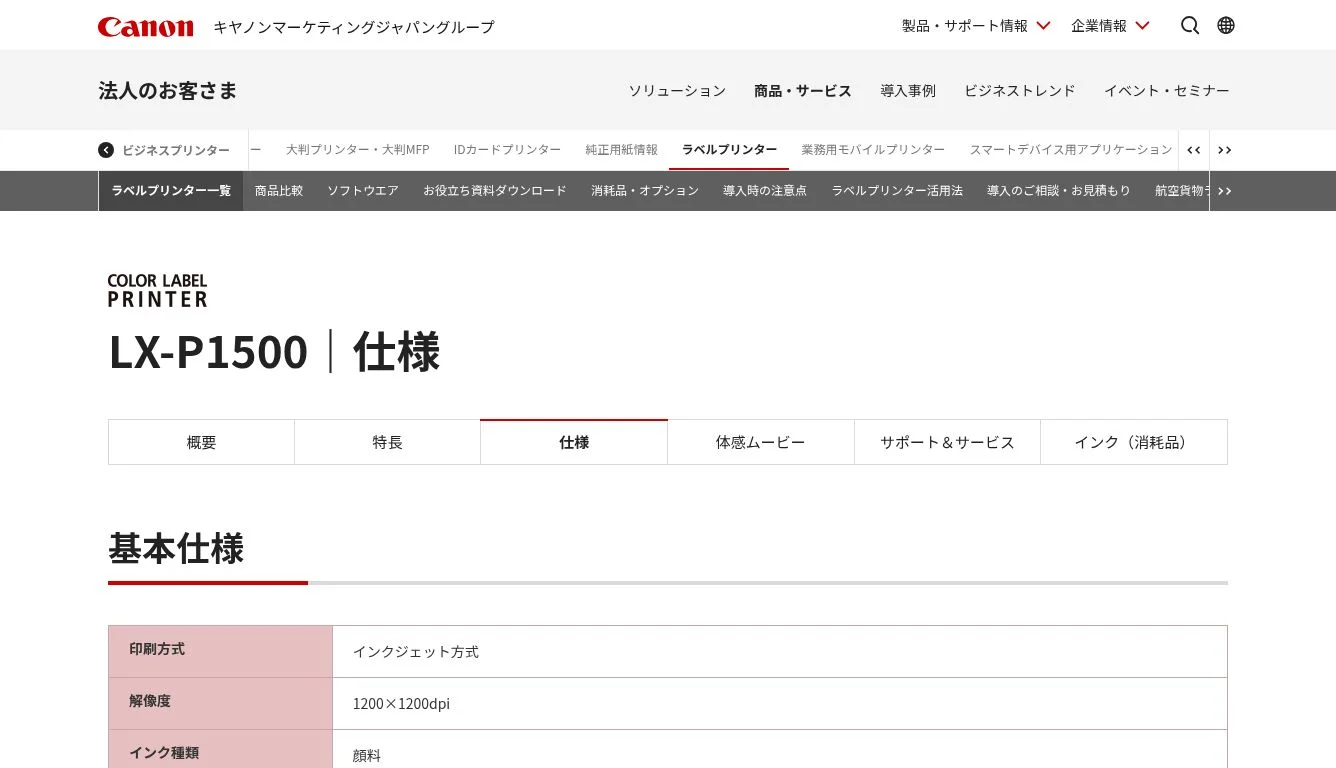This screenshot has height=768, width=1336.
Task: Open the ソリューション menu
Action: [677, 91]
